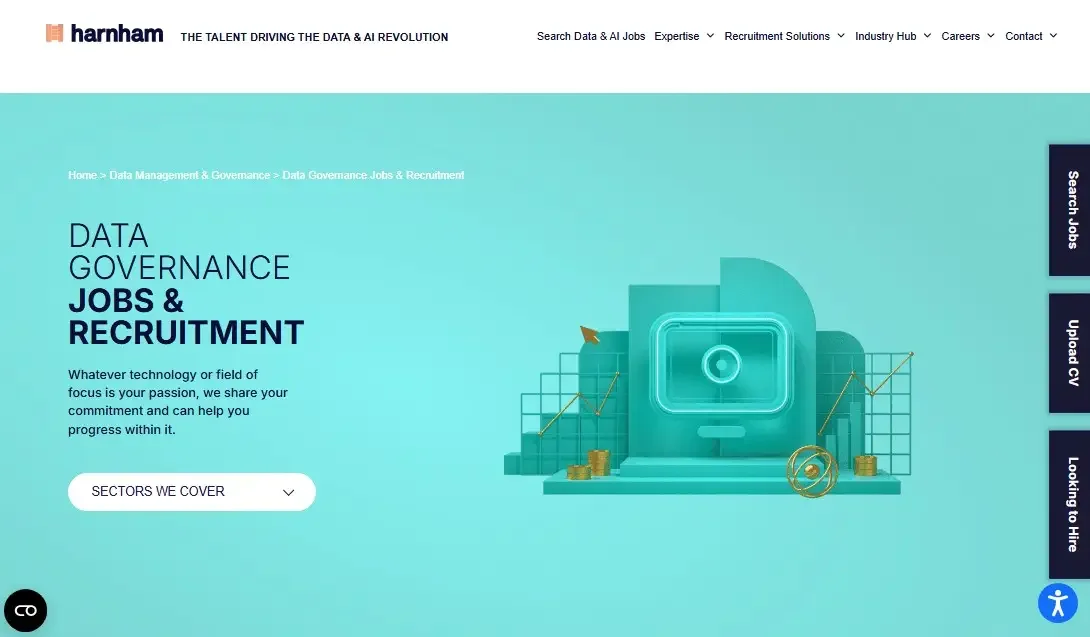Open the Expertise menu
The height and width of the screenshot is (637, 1090).
(x=676, y=36)
